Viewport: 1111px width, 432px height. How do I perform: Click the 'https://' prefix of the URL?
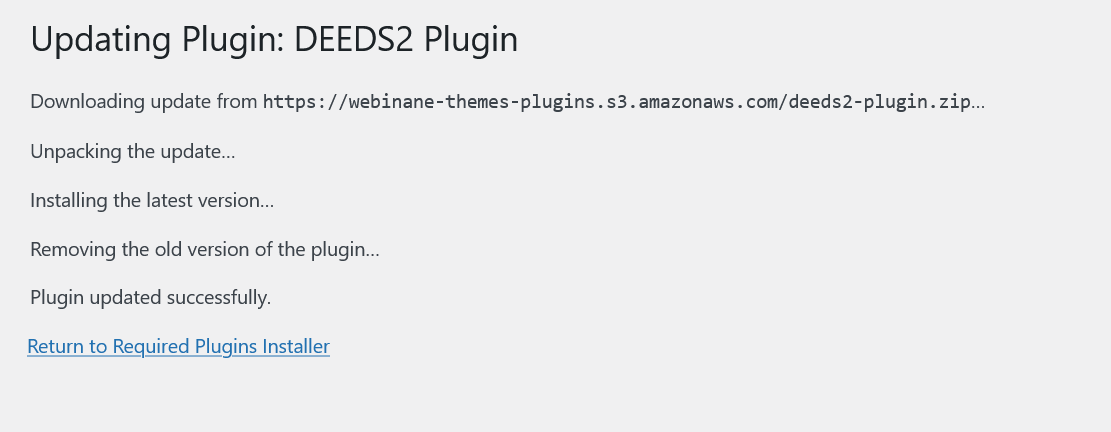[305, 102]
